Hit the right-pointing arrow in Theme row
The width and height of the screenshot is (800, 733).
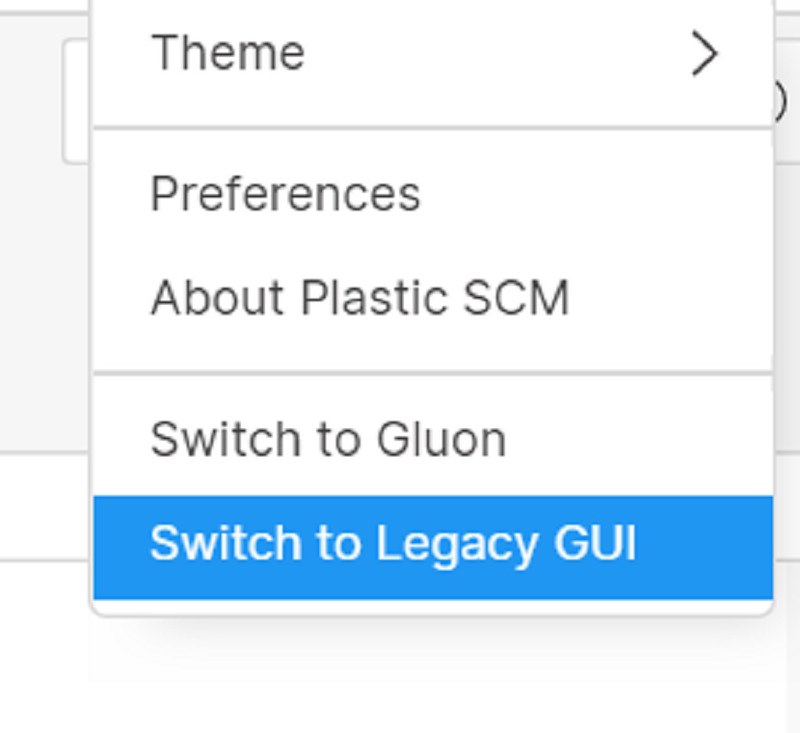704,54
